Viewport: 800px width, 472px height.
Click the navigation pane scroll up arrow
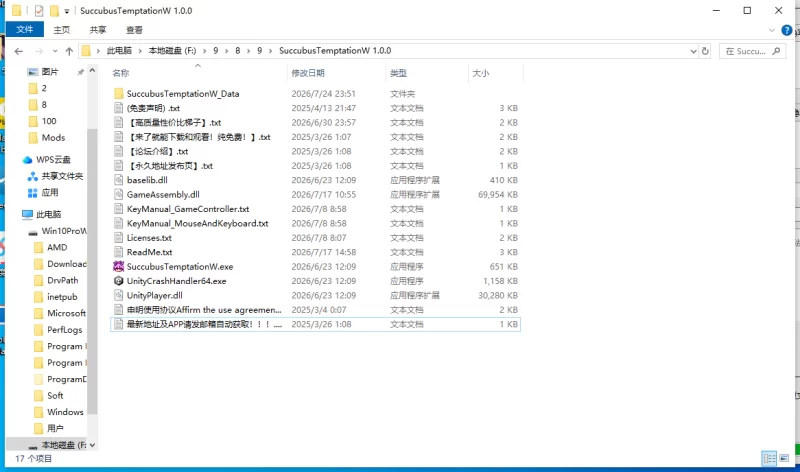tap(92, 71)
